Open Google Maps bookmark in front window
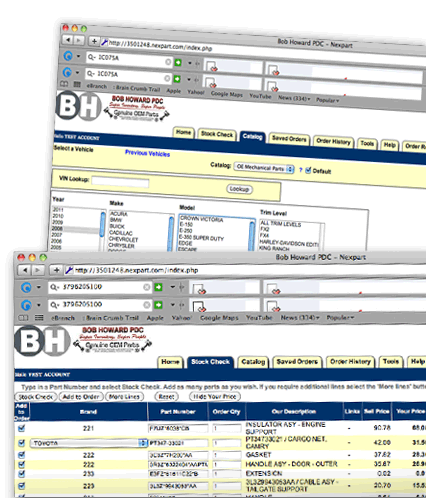The height and width of the screenshot is (498, 426). tap(219, 318)
